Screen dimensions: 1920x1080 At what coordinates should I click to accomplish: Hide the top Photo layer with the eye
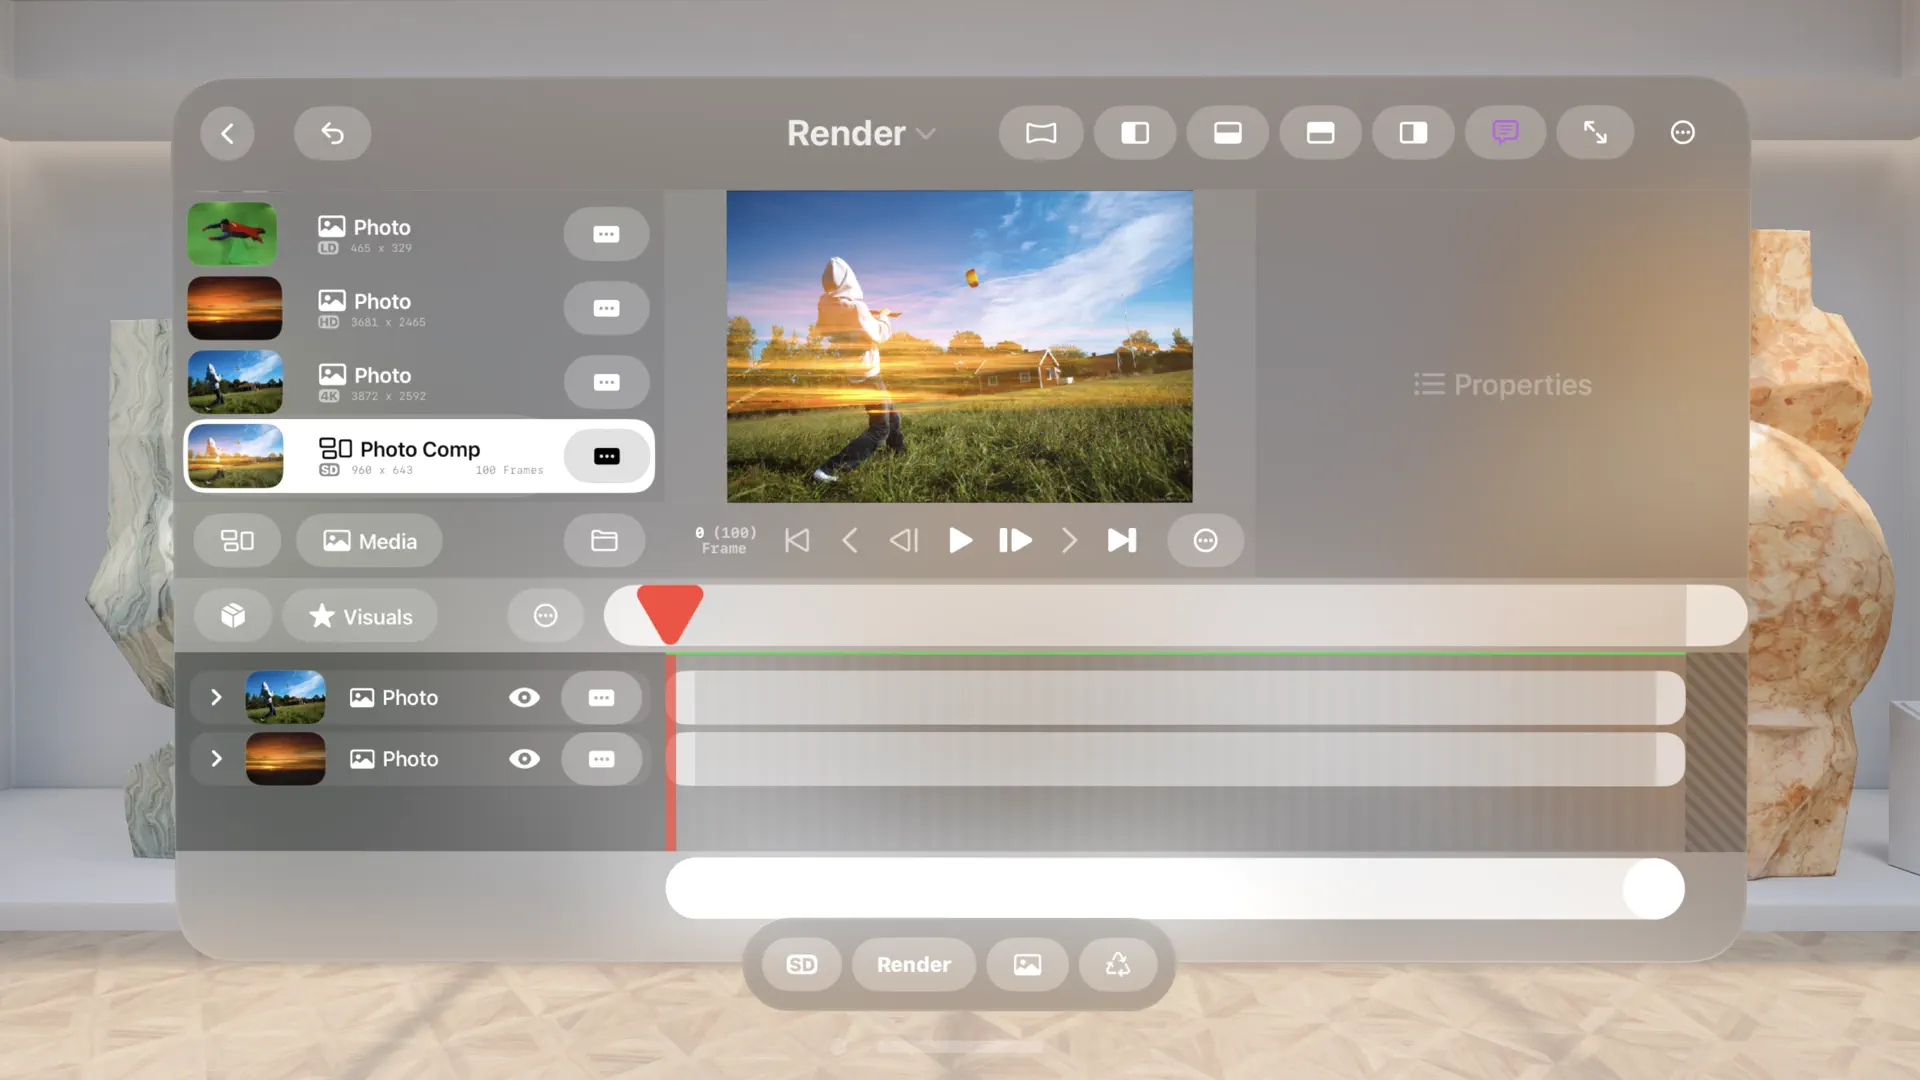pyautogui.click(x=525, y=697)
